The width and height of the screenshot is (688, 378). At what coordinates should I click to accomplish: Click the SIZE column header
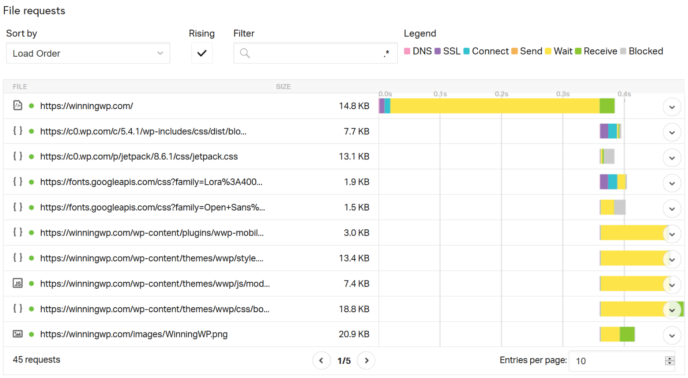(283, 86)
